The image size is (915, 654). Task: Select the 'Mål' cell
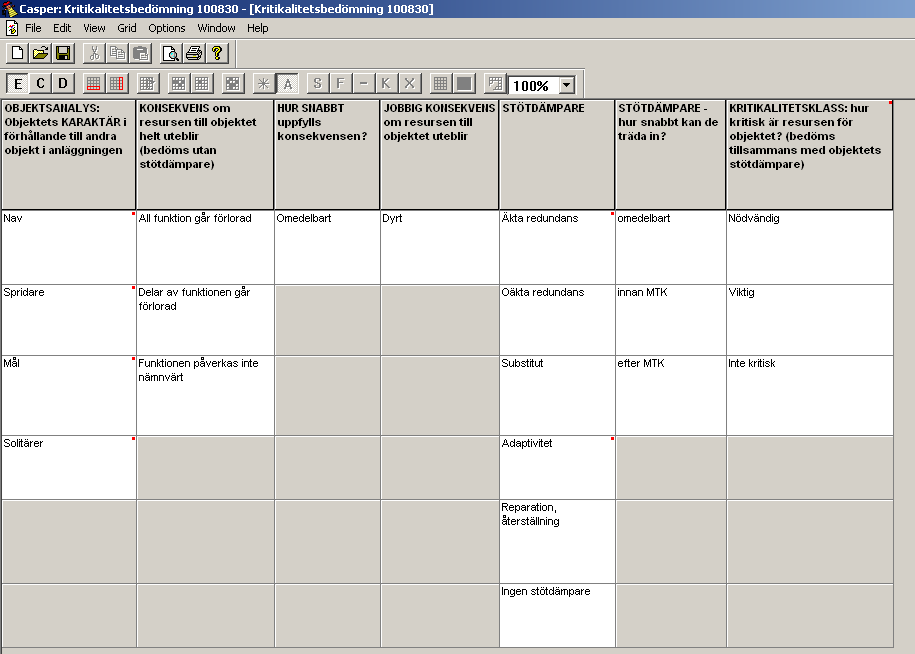point(69,395)
